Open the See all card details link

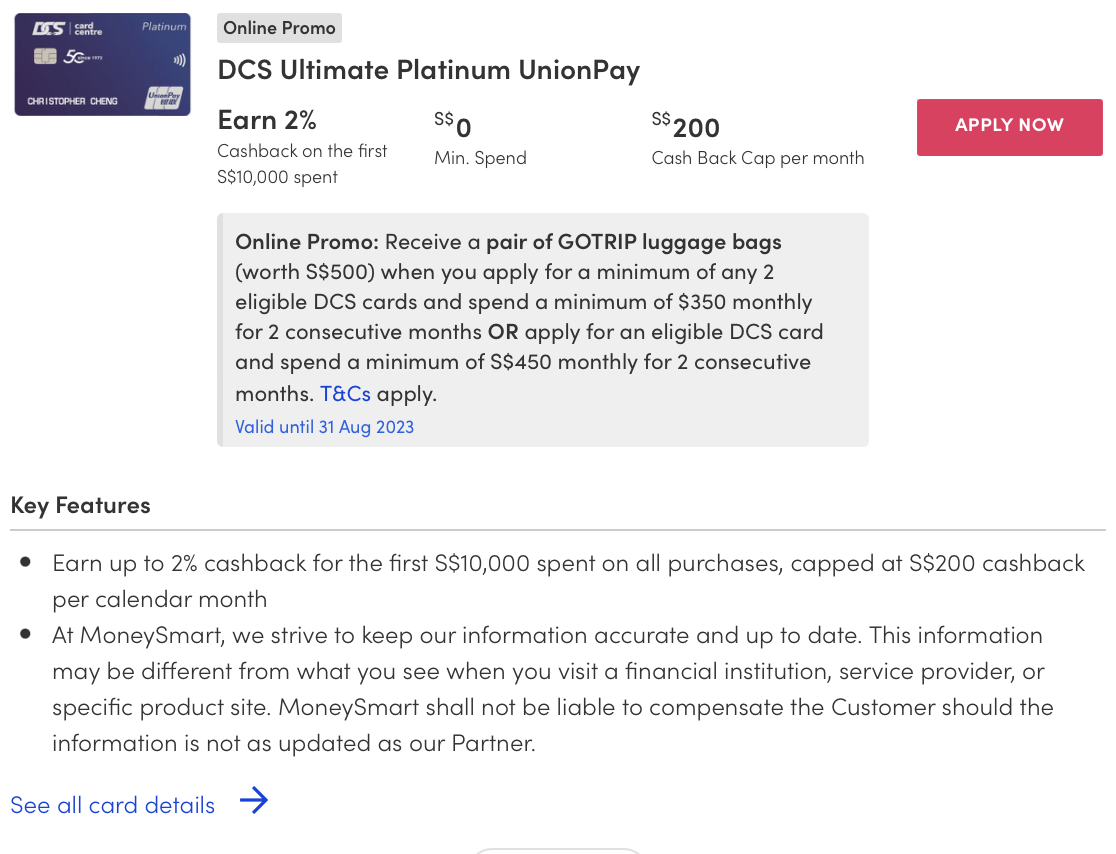[112, 805]
